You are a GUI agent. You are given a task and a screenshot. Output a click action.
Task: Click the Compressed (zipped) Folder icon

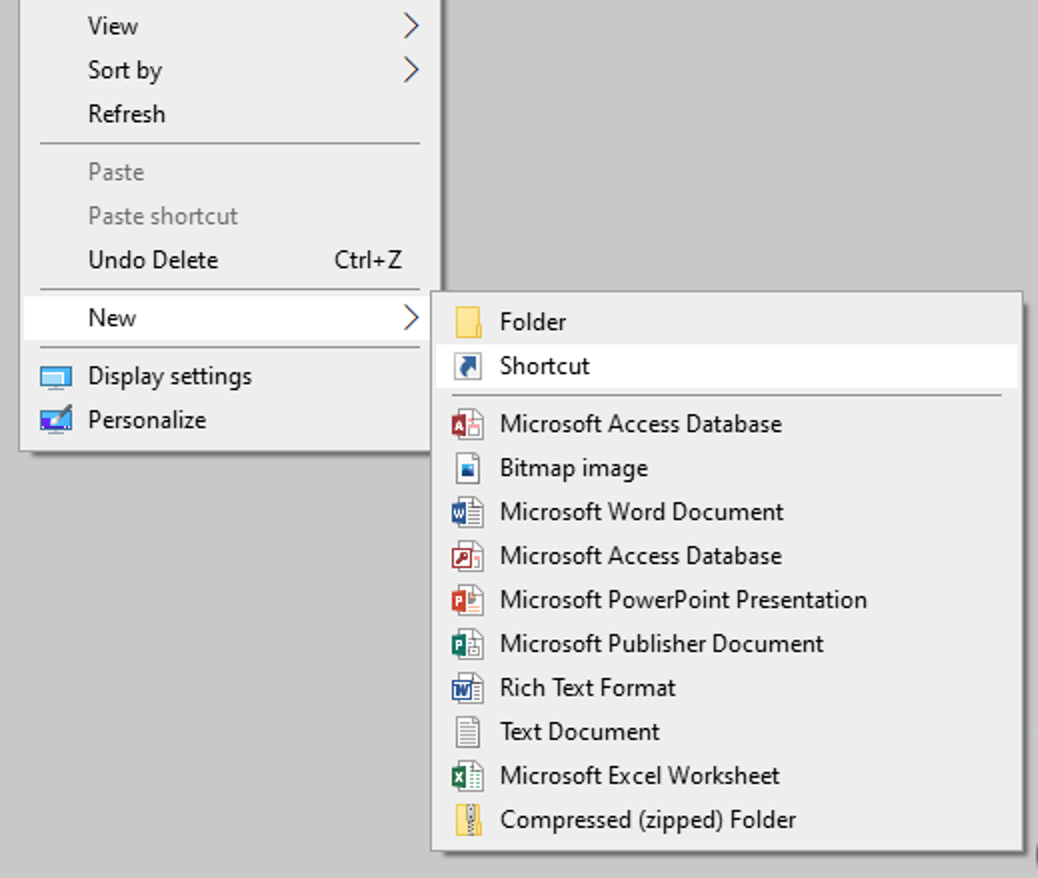(x=468, y=820)
